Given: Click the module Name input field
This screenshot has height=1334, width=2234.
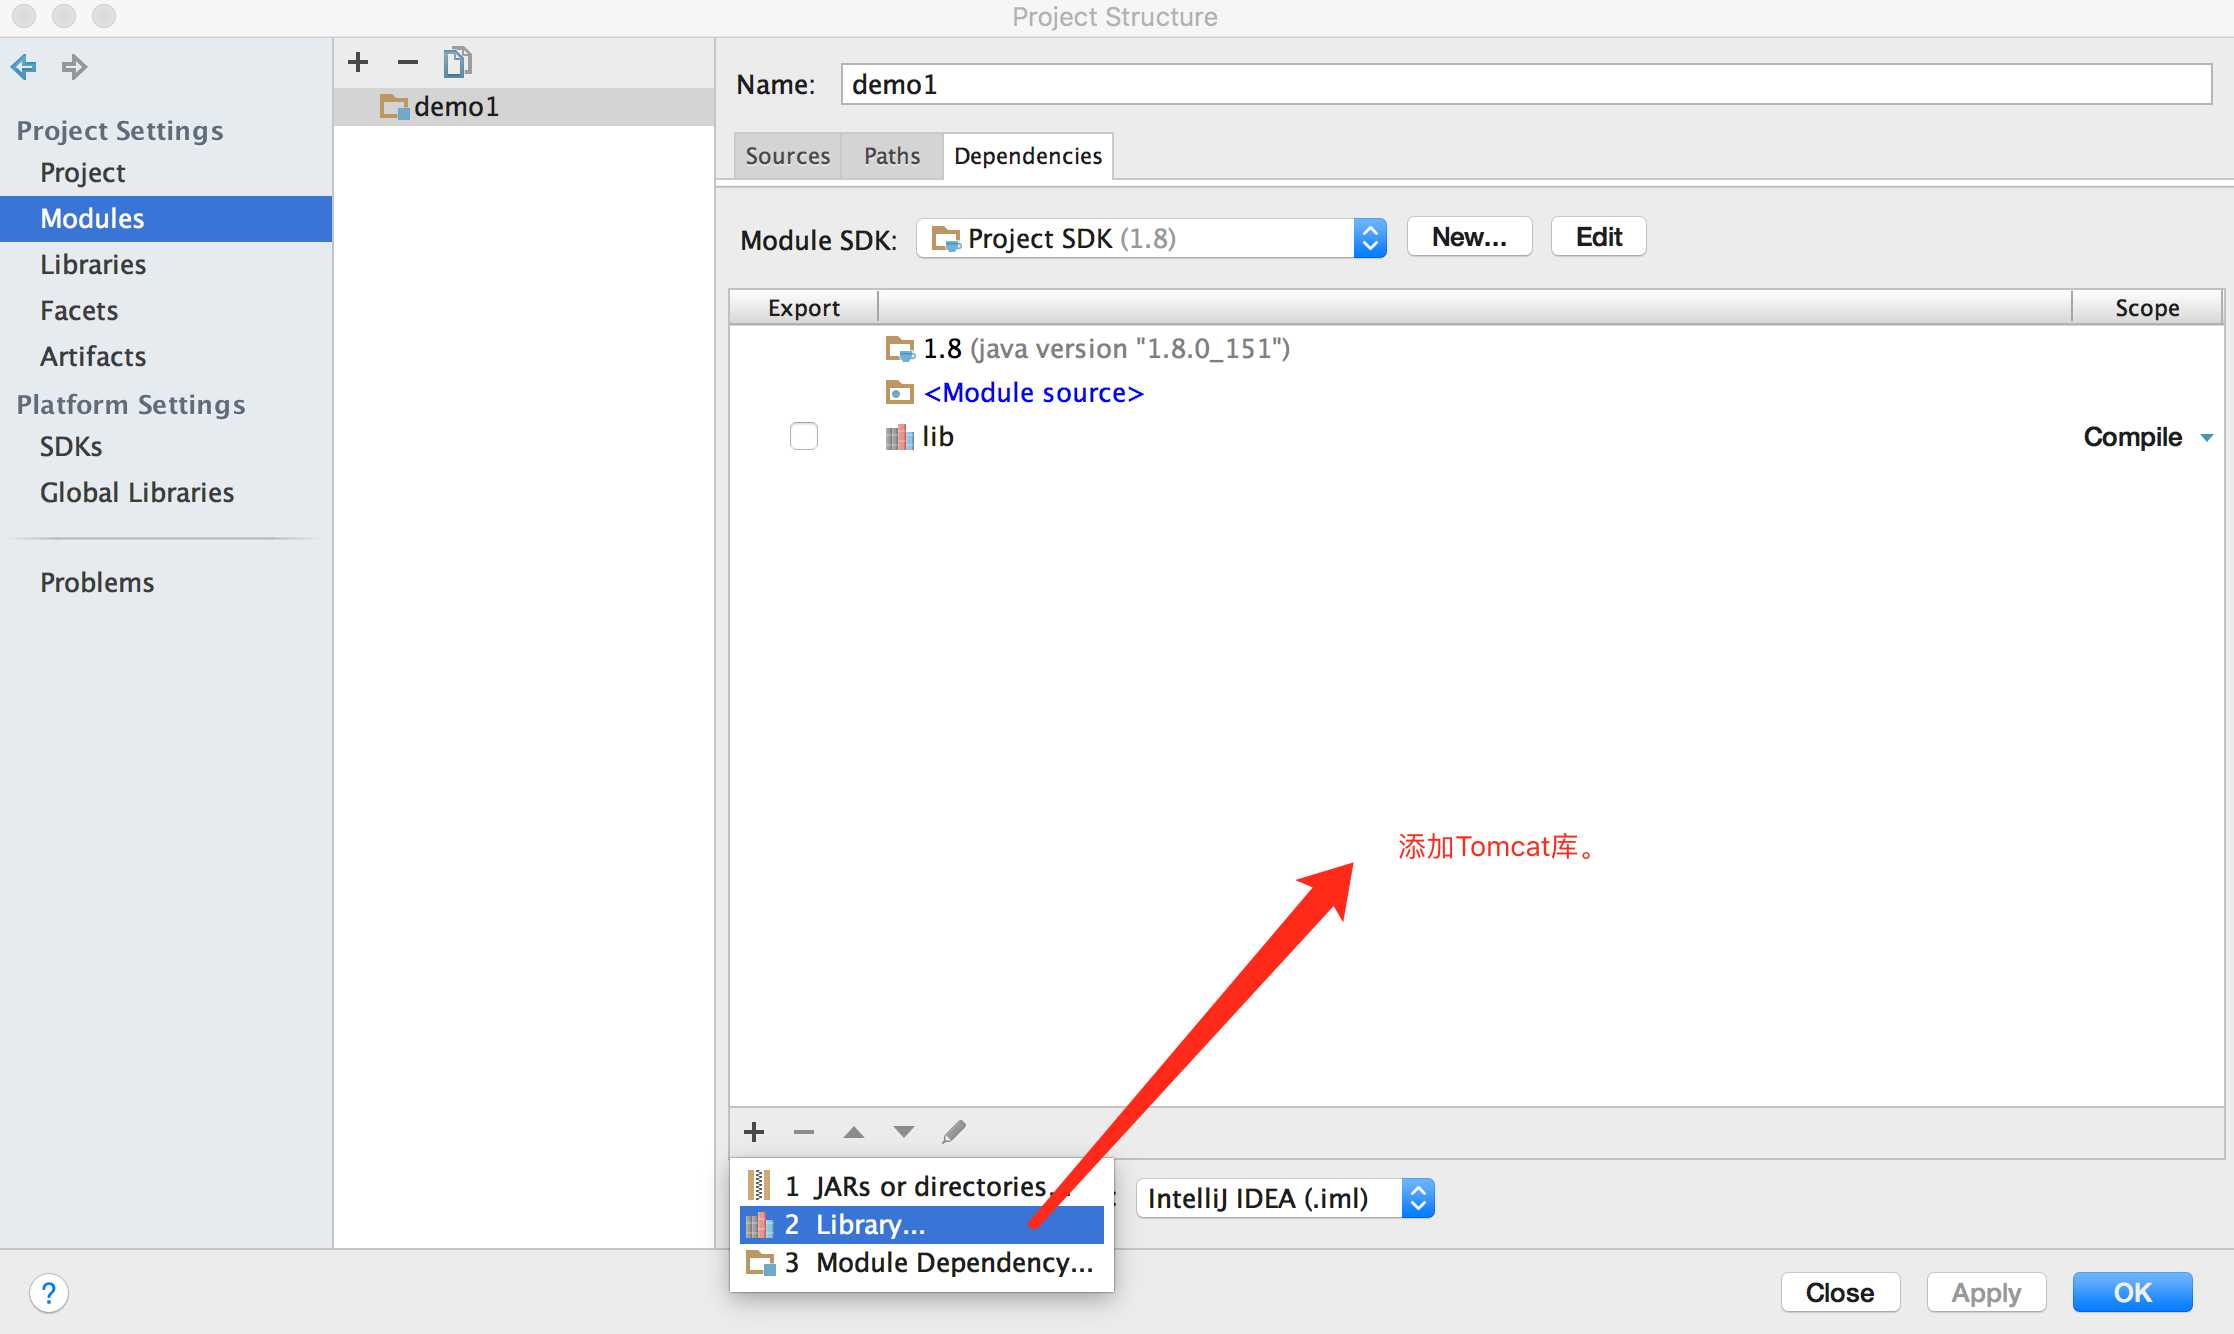Looking at the screenshot, I should tap(1526, 84).
